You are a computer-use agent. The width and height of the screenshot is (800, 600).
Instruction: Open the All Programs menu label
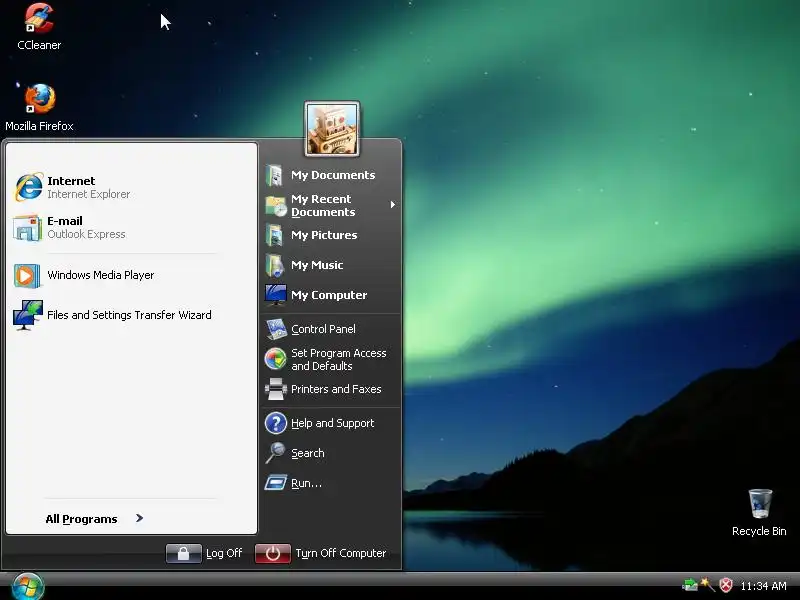[81, 519]
